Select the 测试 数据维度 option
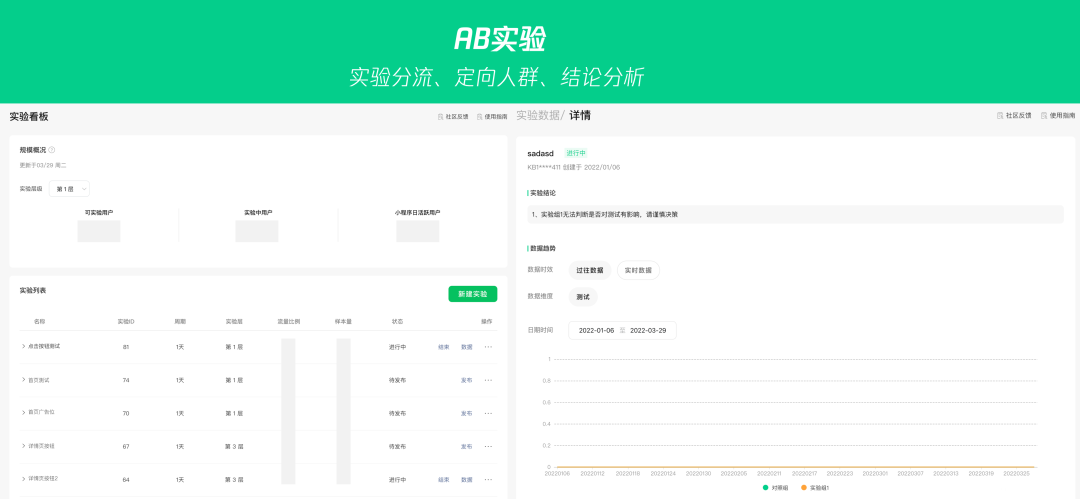The width and height of the screenshot is (1080, 499). [x=583, y=296]
